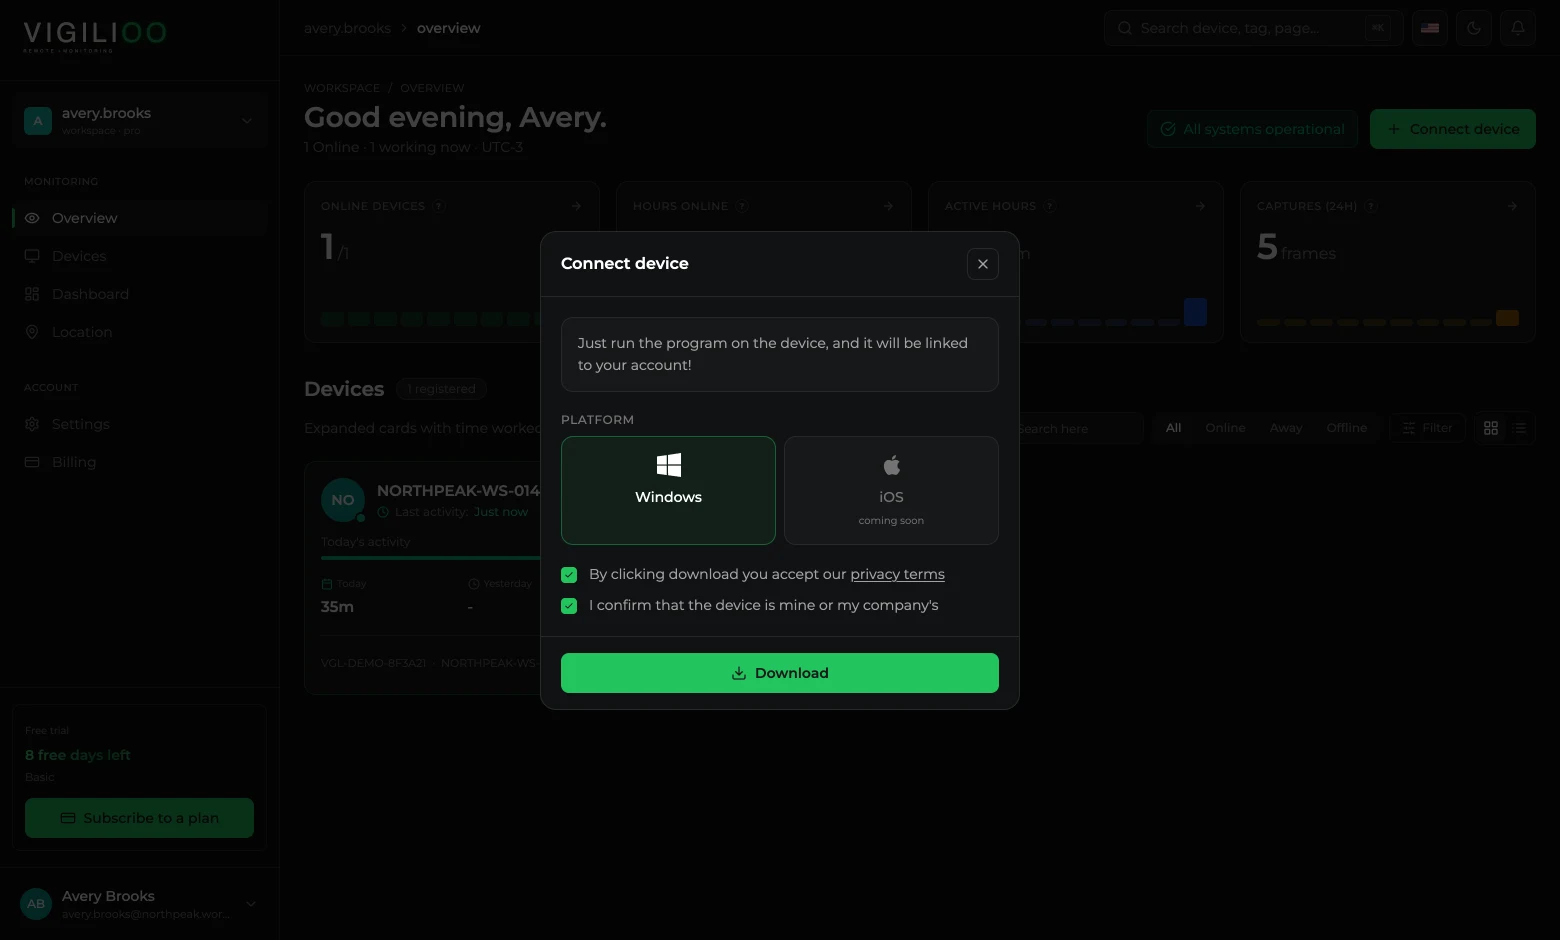Click the Windows logo icon
The width and height of the screenshot is (1560, 940).
(669, 465)
